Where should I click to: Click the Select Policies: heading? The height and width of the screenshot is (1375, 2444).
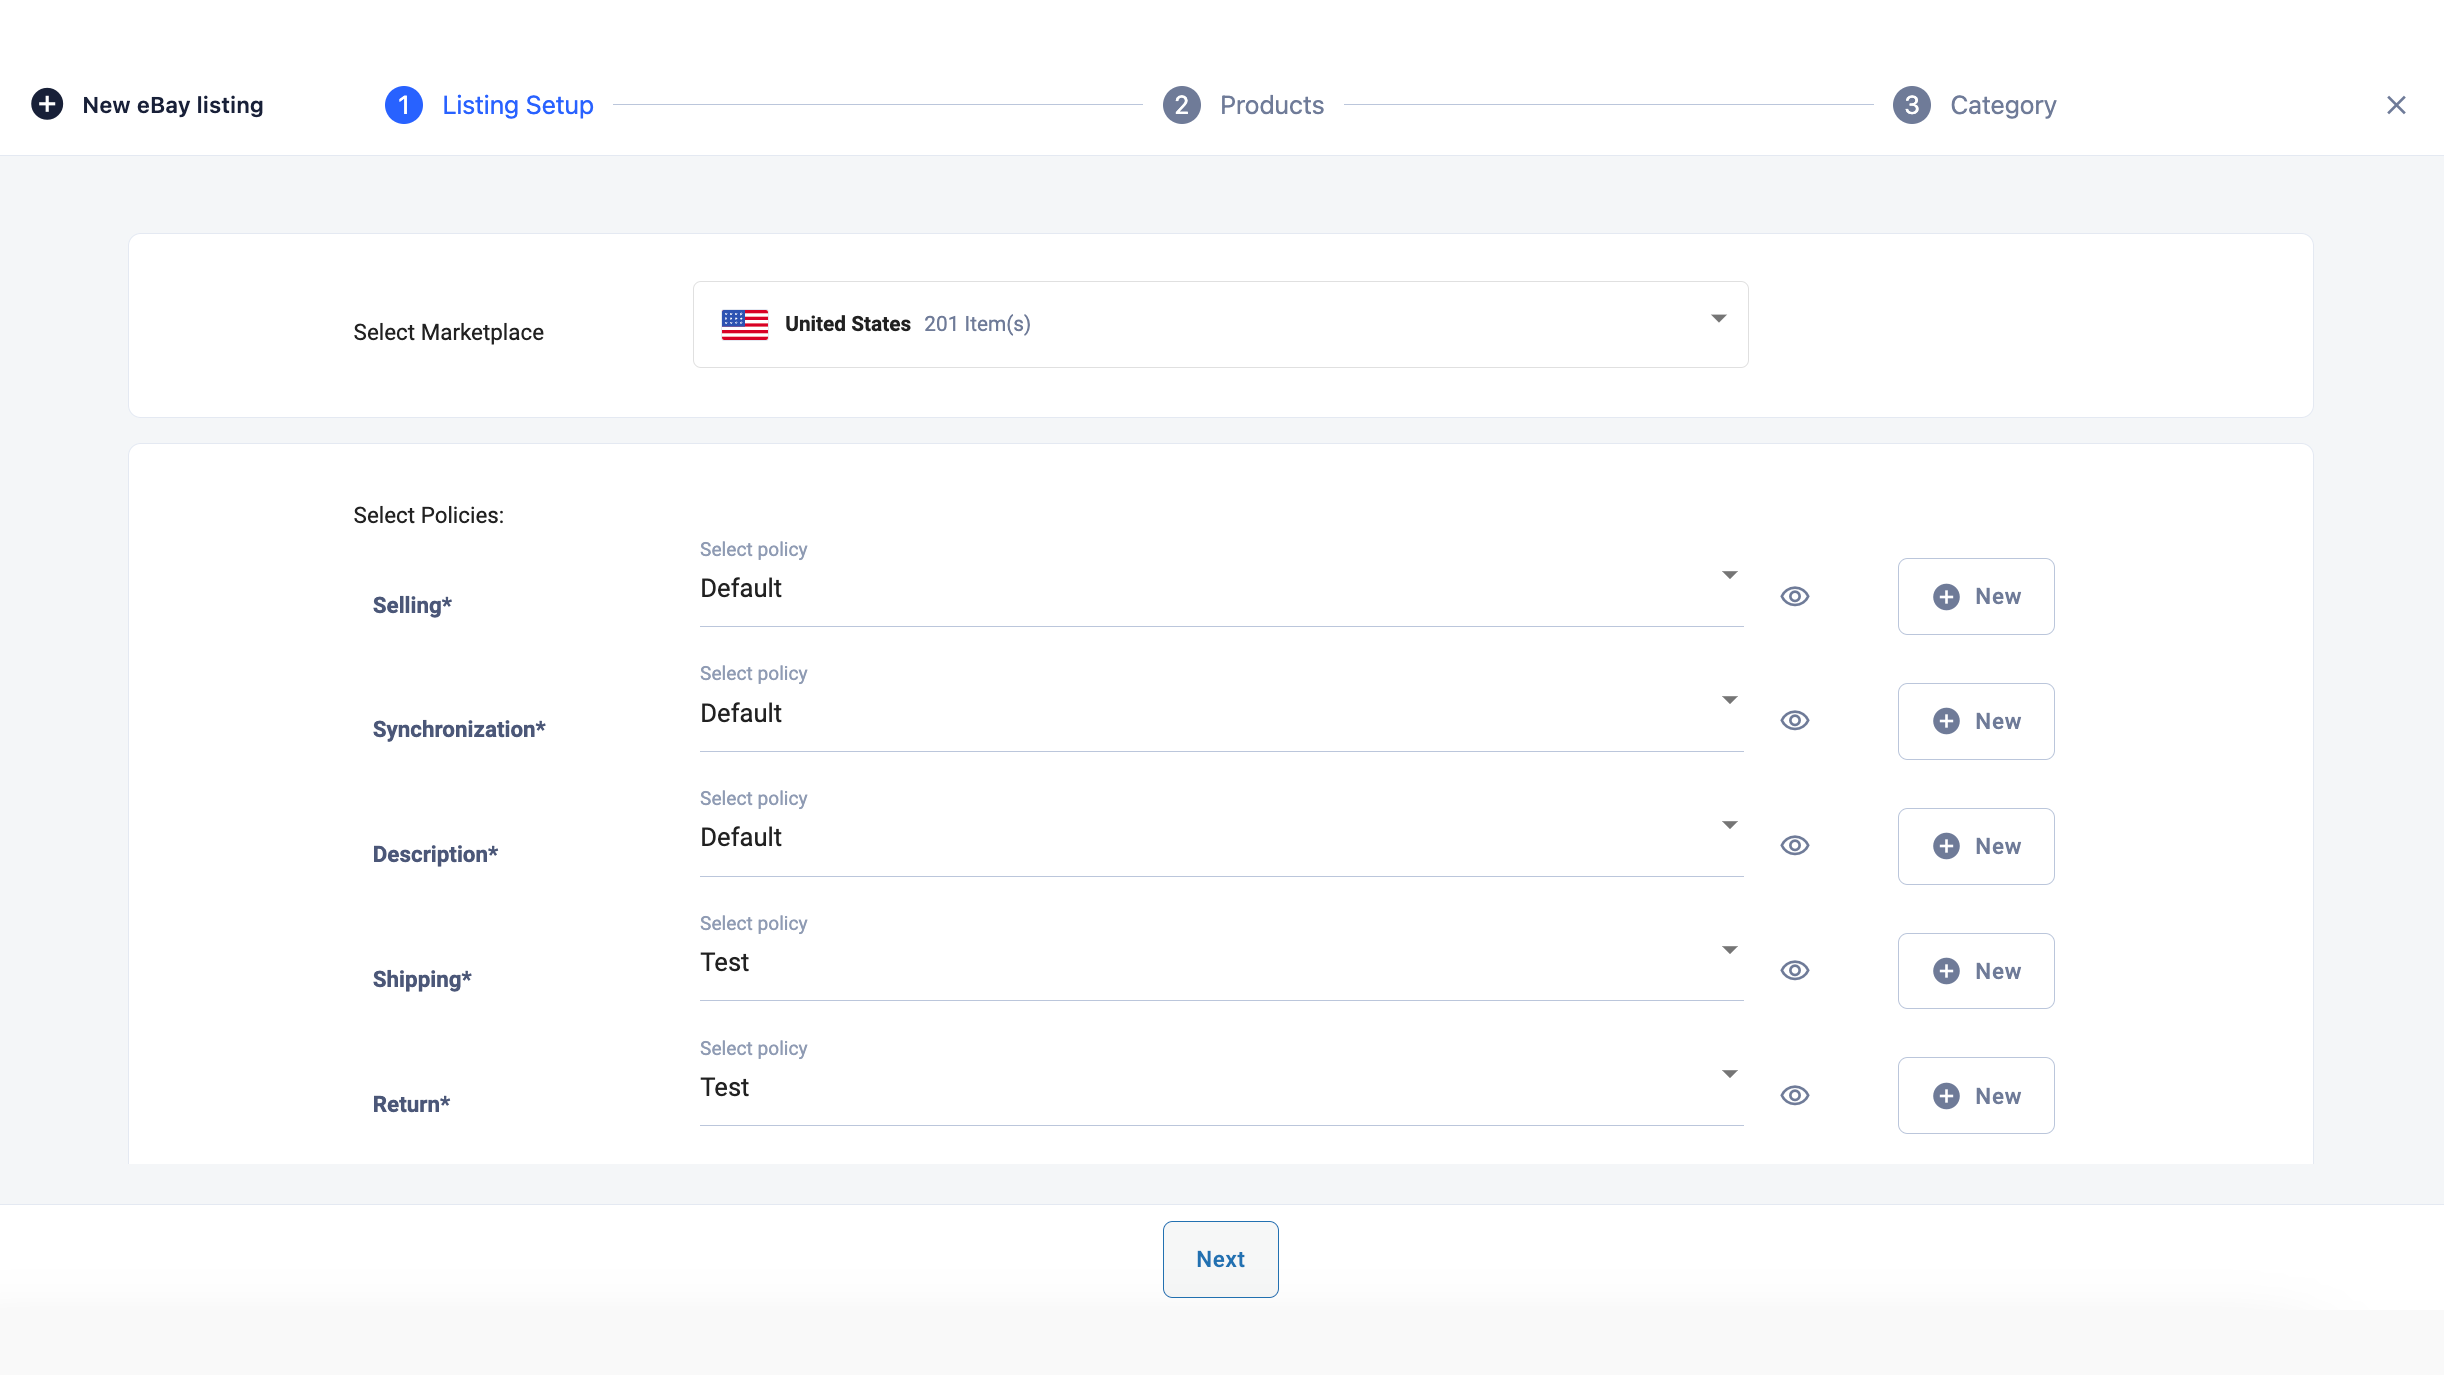[428, 515]
